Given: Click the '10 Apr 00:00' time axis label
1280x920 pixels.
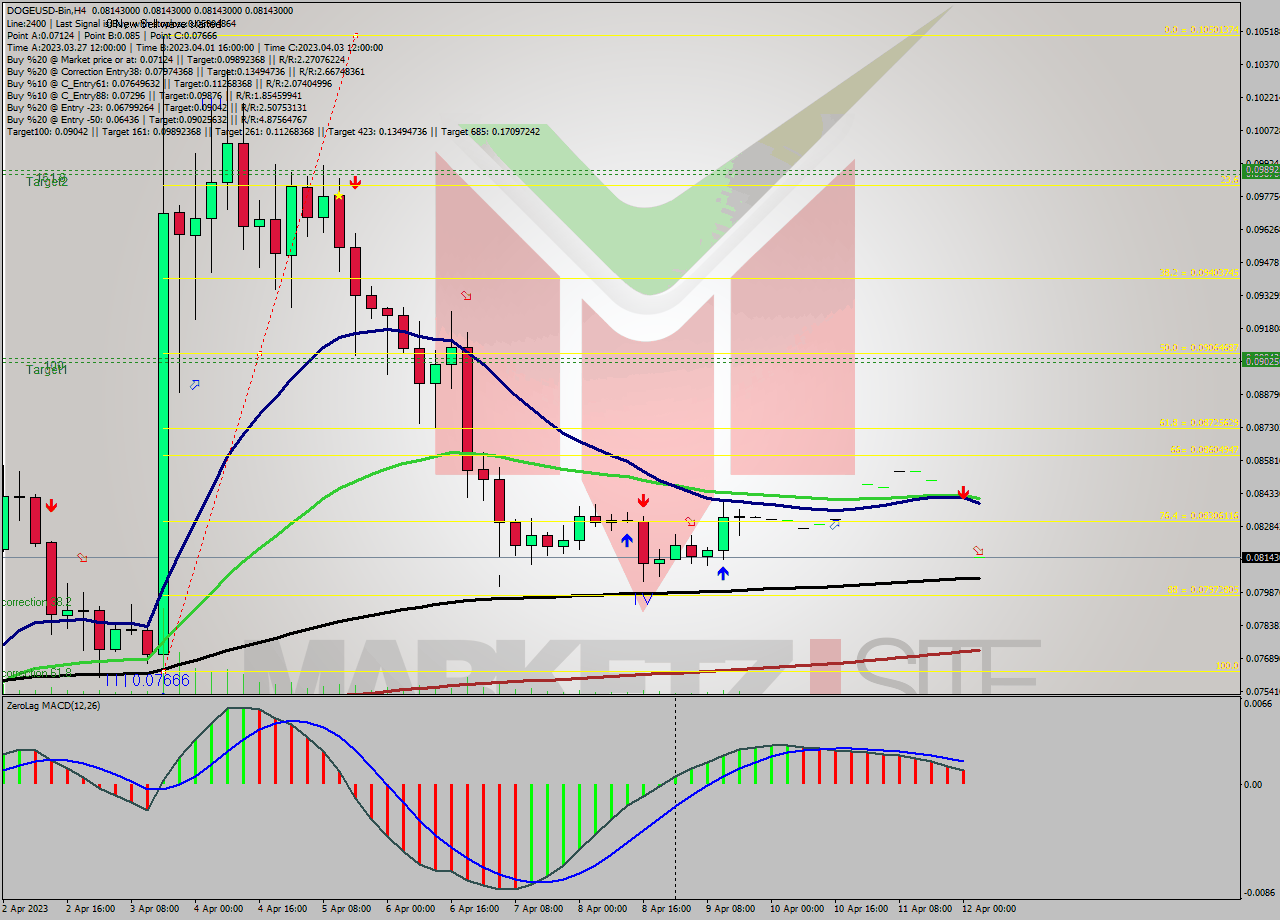Looking at the screenshot, I should 797,909.
